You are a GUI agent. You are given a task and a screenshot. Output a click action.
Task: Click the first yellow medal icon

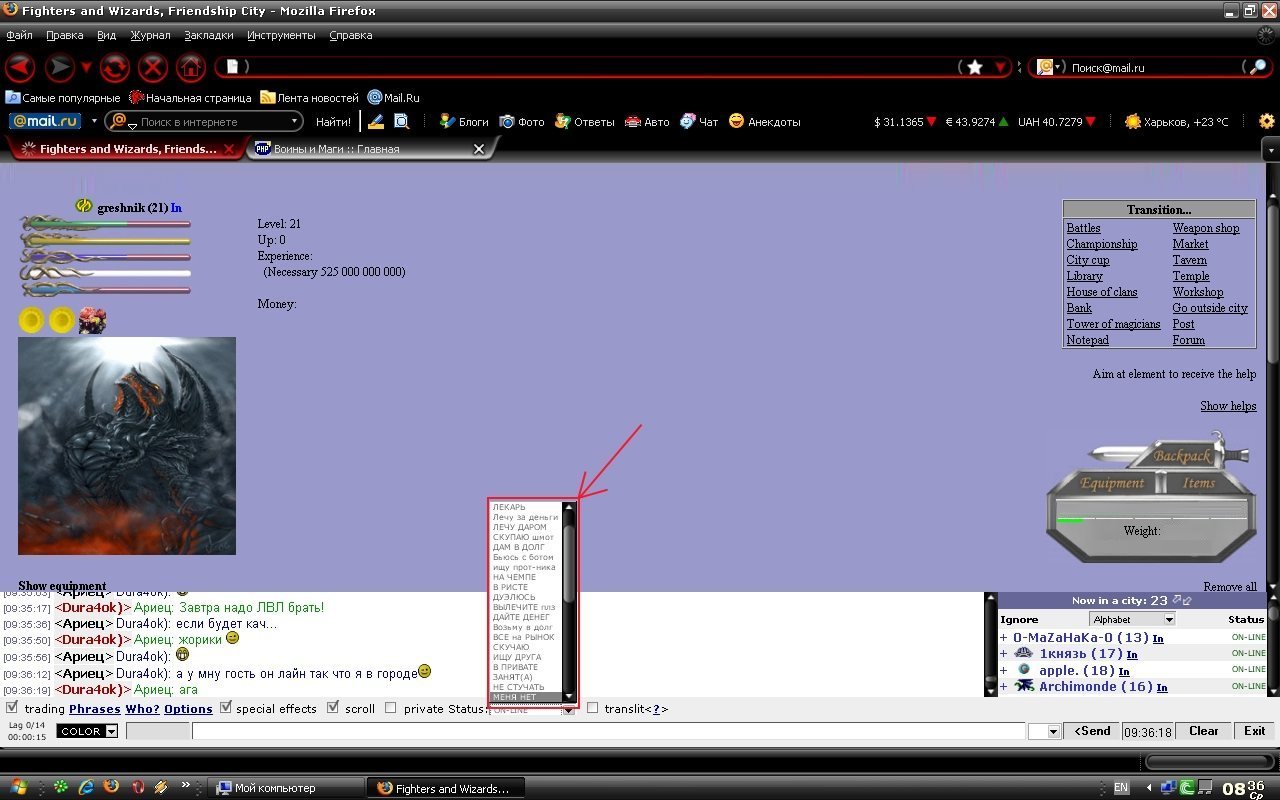32,320
